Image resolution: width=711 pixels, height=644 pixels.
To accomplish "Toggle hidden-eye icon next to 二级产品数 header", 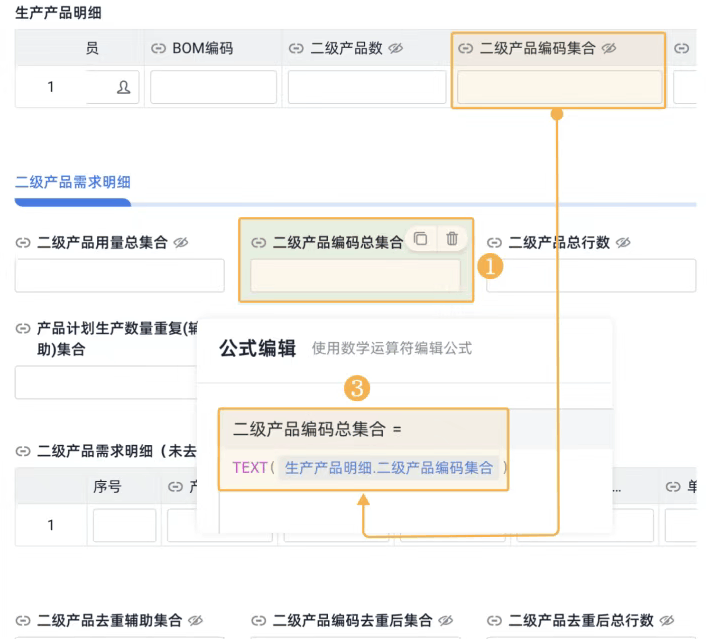I will click(395, 48).
